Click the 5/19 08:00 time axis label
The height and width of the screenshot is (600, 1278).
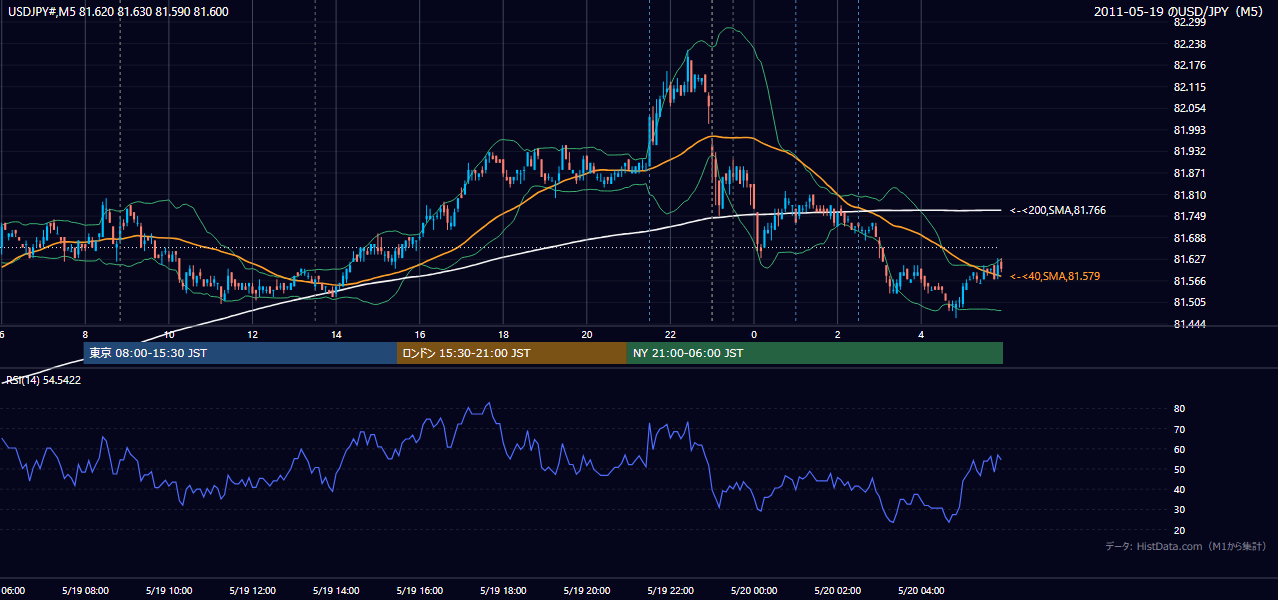pos(84,590)
